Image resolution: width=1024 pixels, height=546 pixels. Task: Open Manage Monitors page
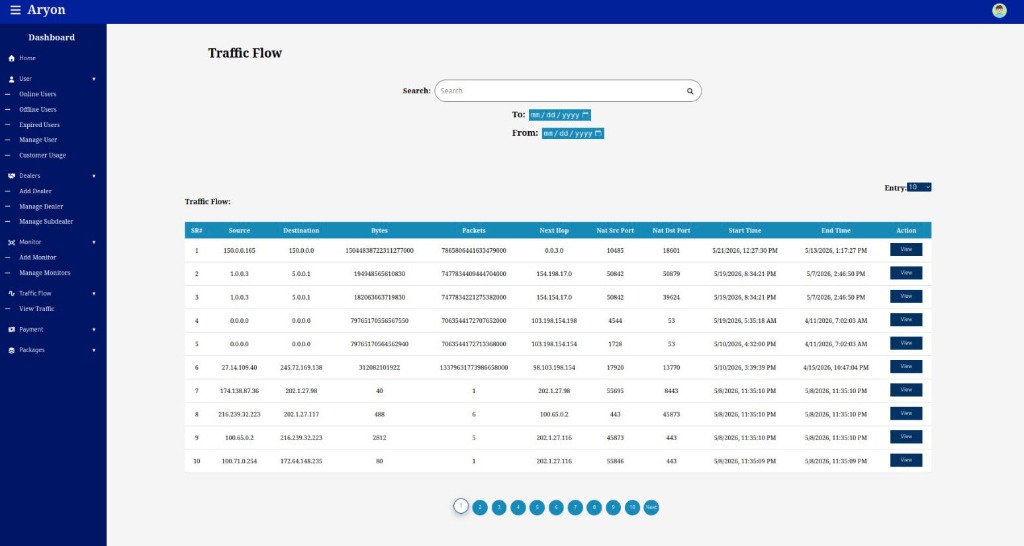pyautogui.click(x=44, y=273)
